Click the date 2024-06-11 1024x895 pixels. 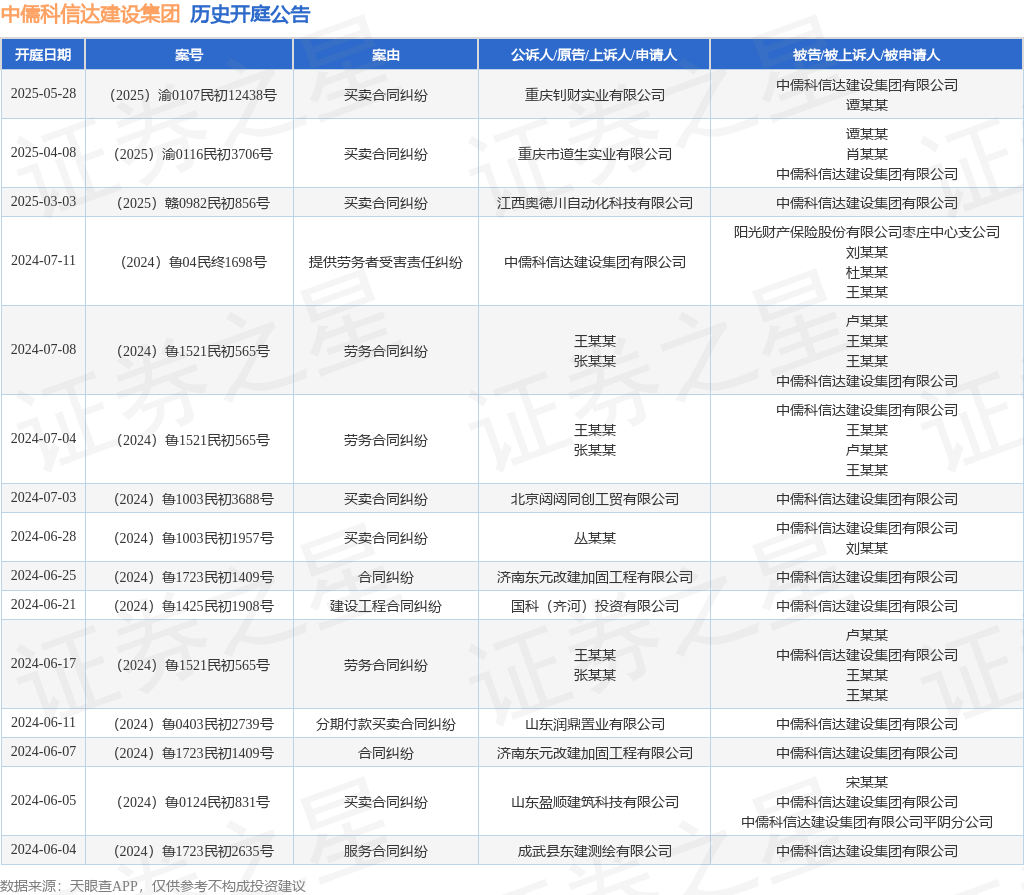click(x=43, y=723)
